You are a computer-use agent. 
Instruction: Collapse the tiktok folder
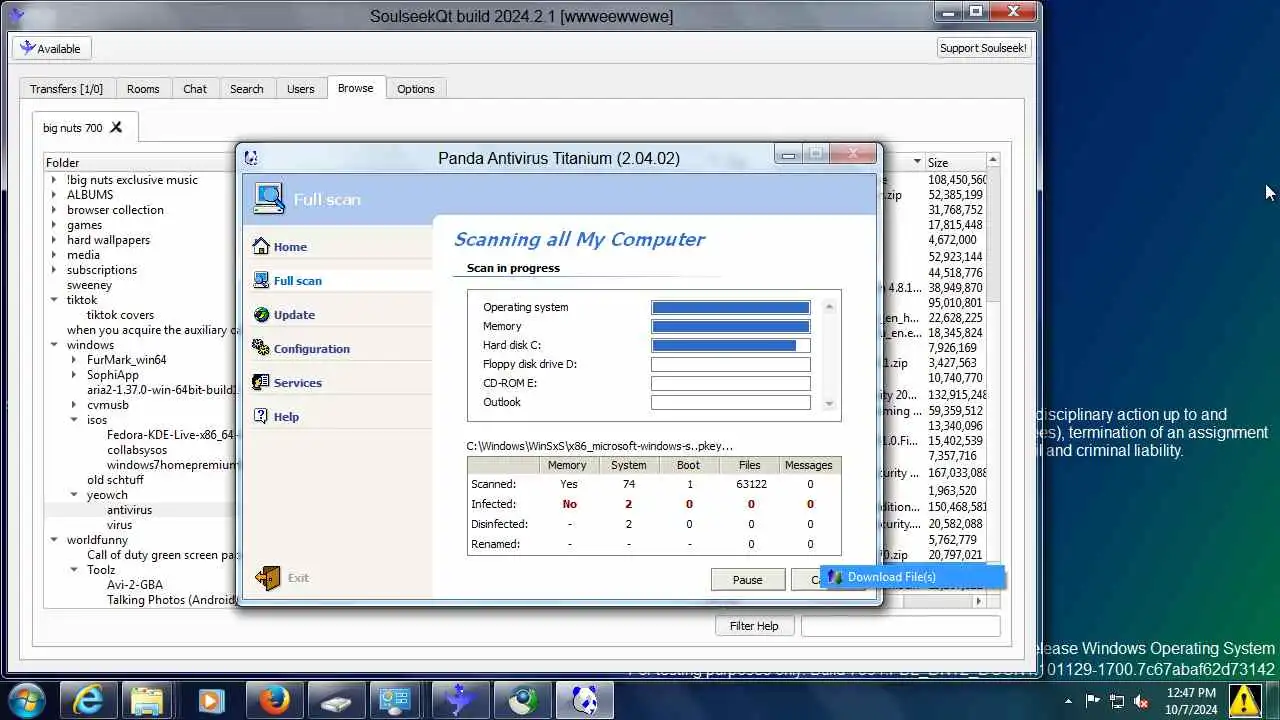coord(54,300)
